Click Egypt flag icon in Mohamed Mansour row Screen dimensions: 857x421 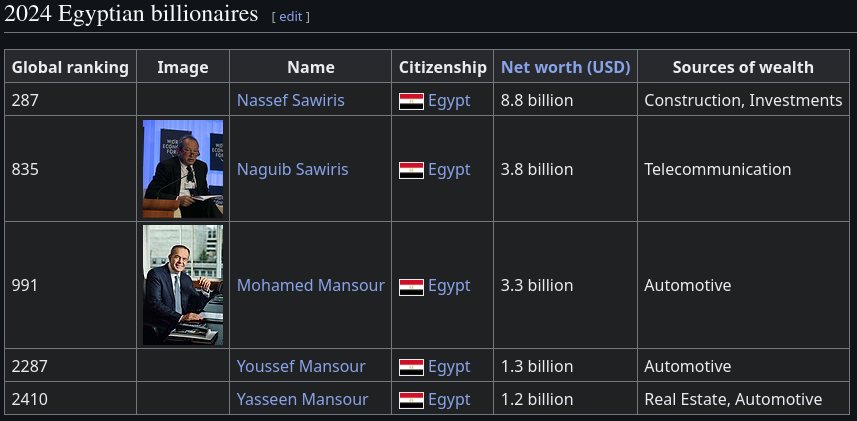[x=411, y=286]
